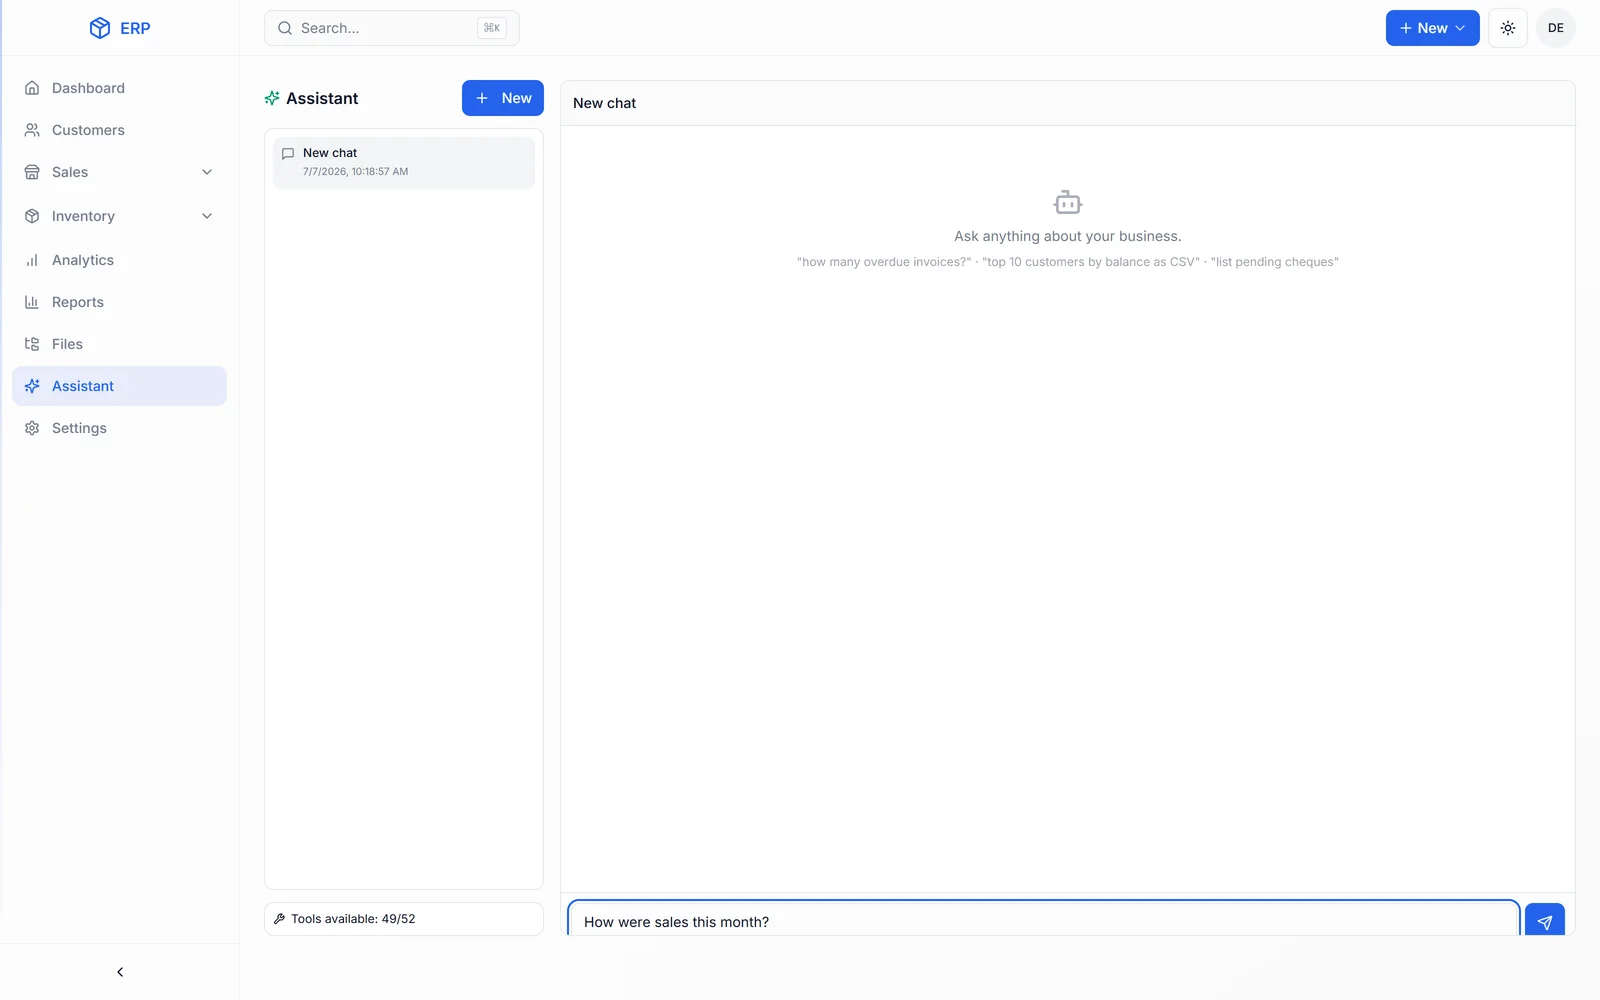The height and width of the screenshot is (1000, 1600).
Task: Send the message with paper plane button
Action: point(1545,919)
